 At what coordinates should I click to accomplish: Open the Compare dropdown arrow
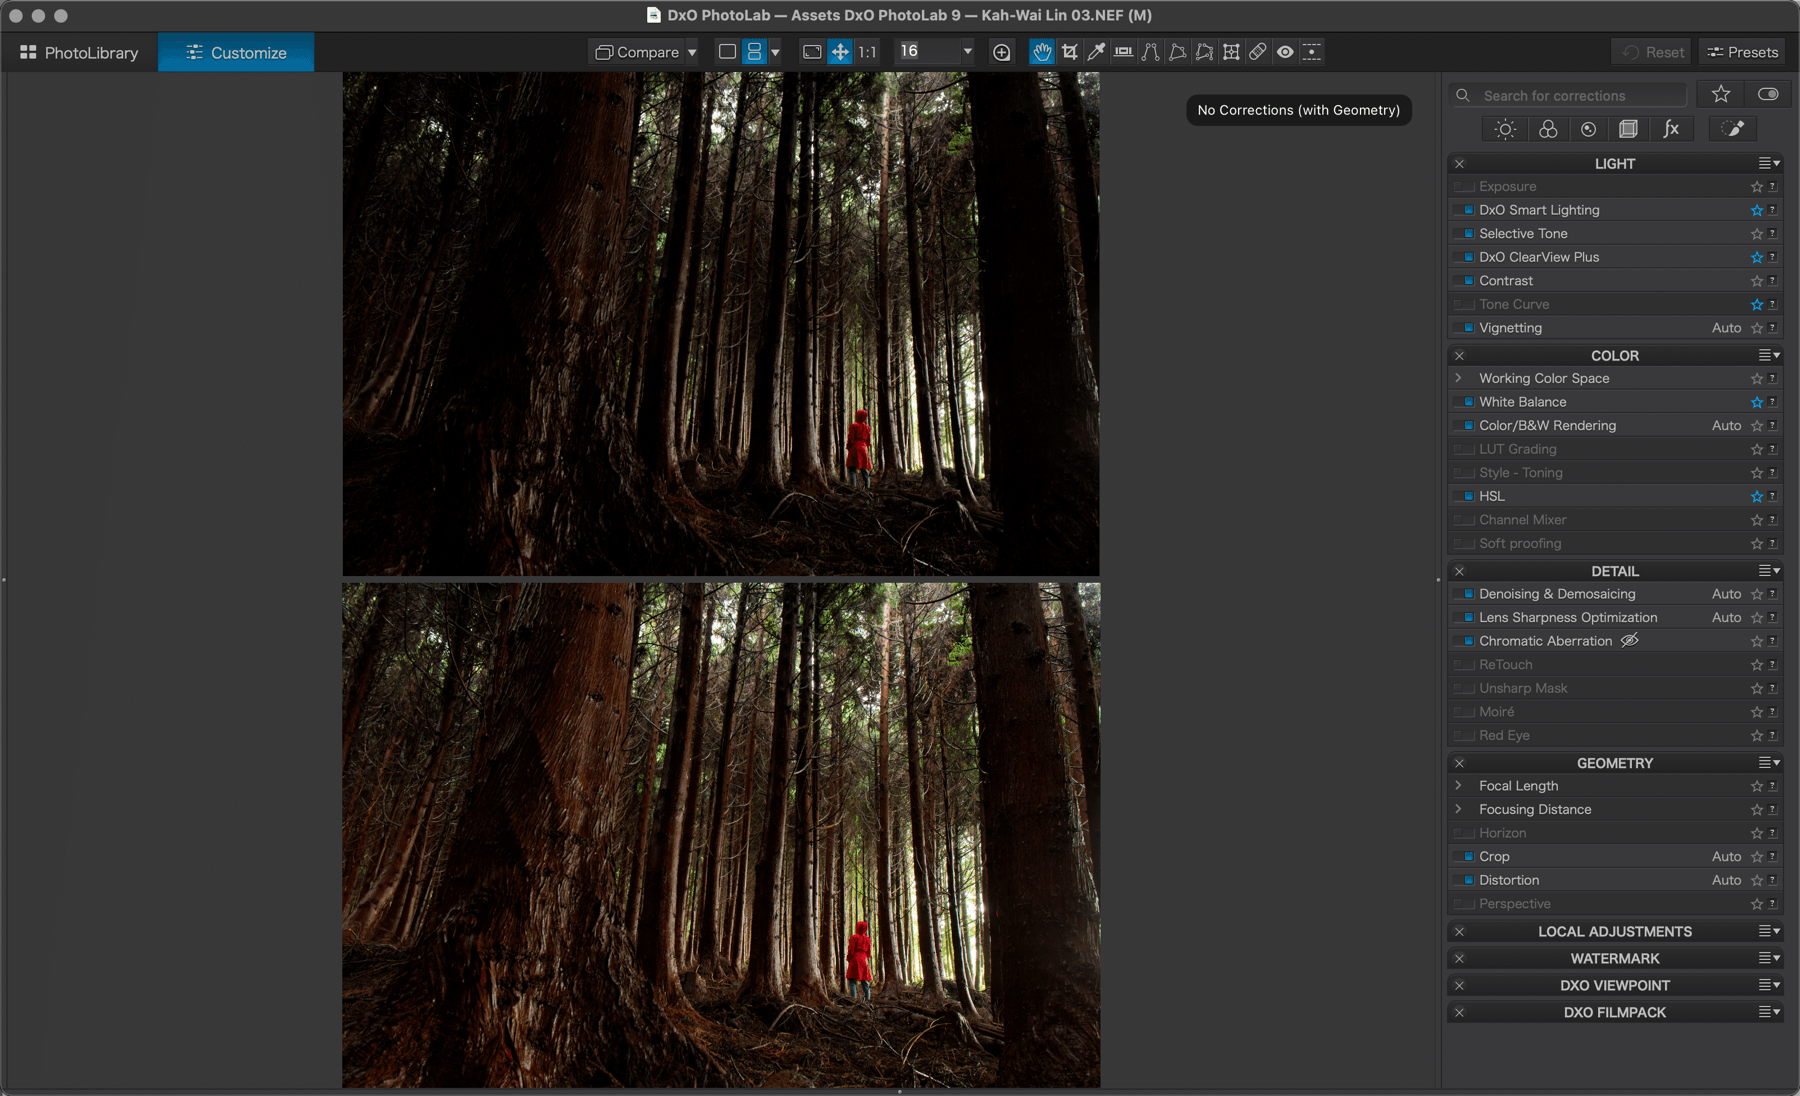692,52
